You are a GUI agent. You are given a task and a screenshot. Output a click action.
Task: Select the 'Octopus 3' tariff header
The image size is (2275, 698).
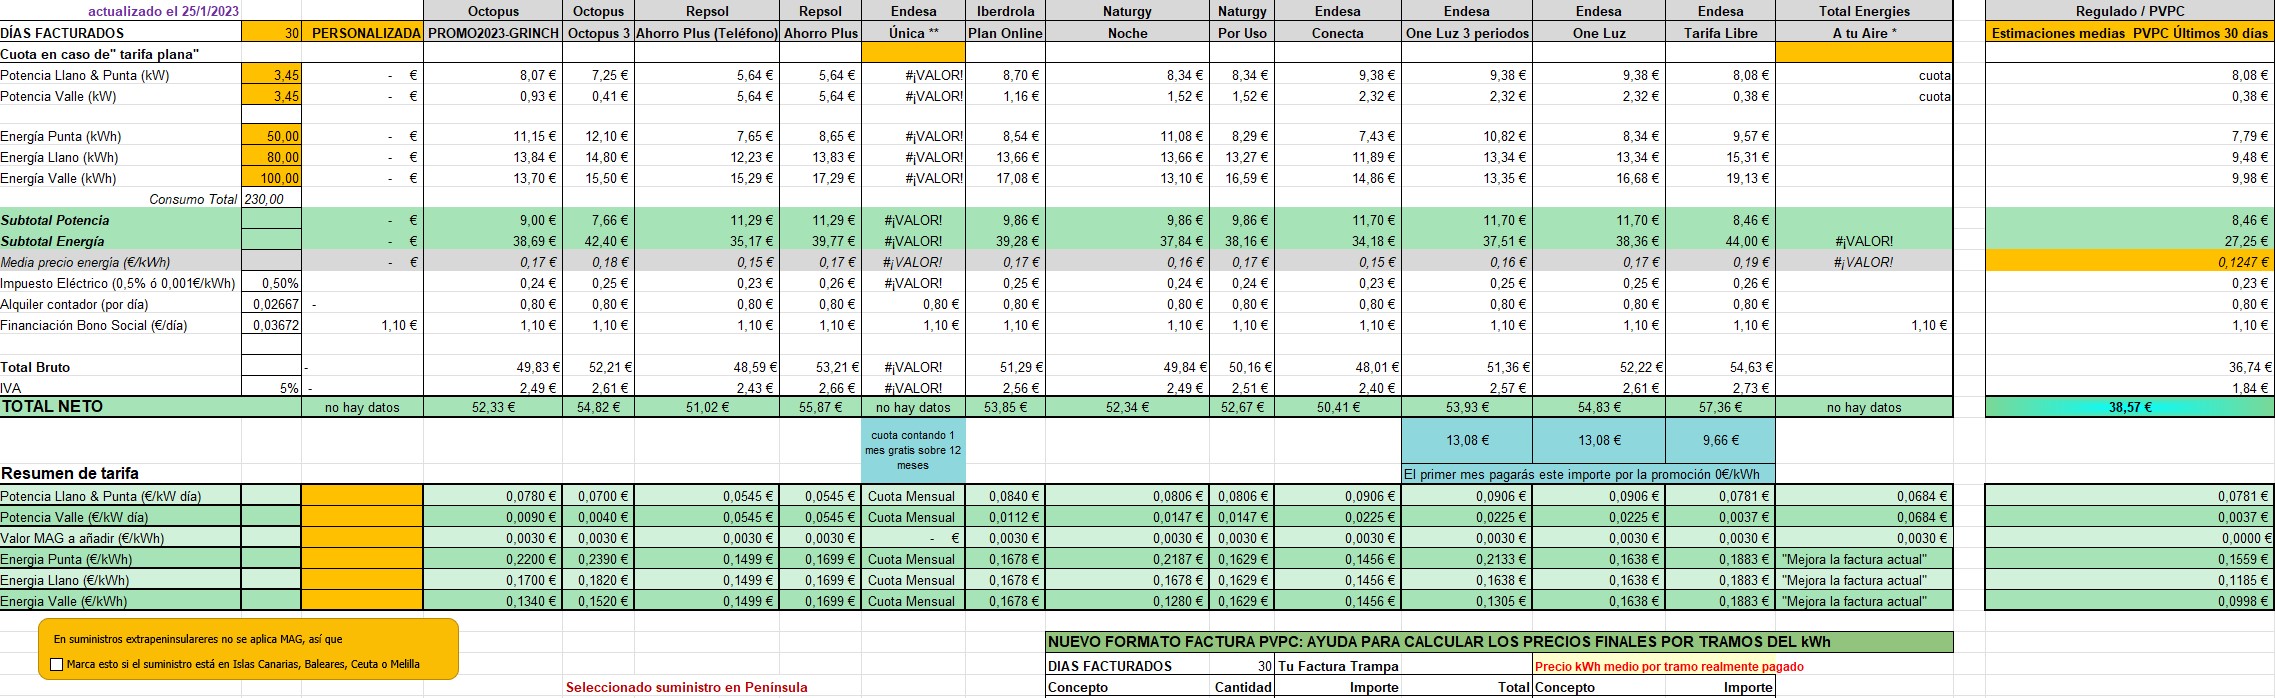click(x=599, y=33)
